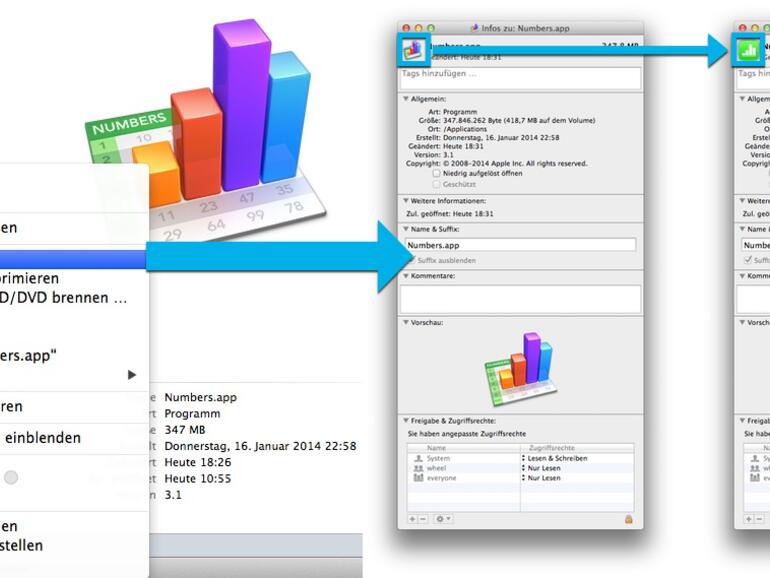Collapse 'Allgemein' triangle in the right info window
The height and width of the screenshot is (578, 770).
point(742,99)
